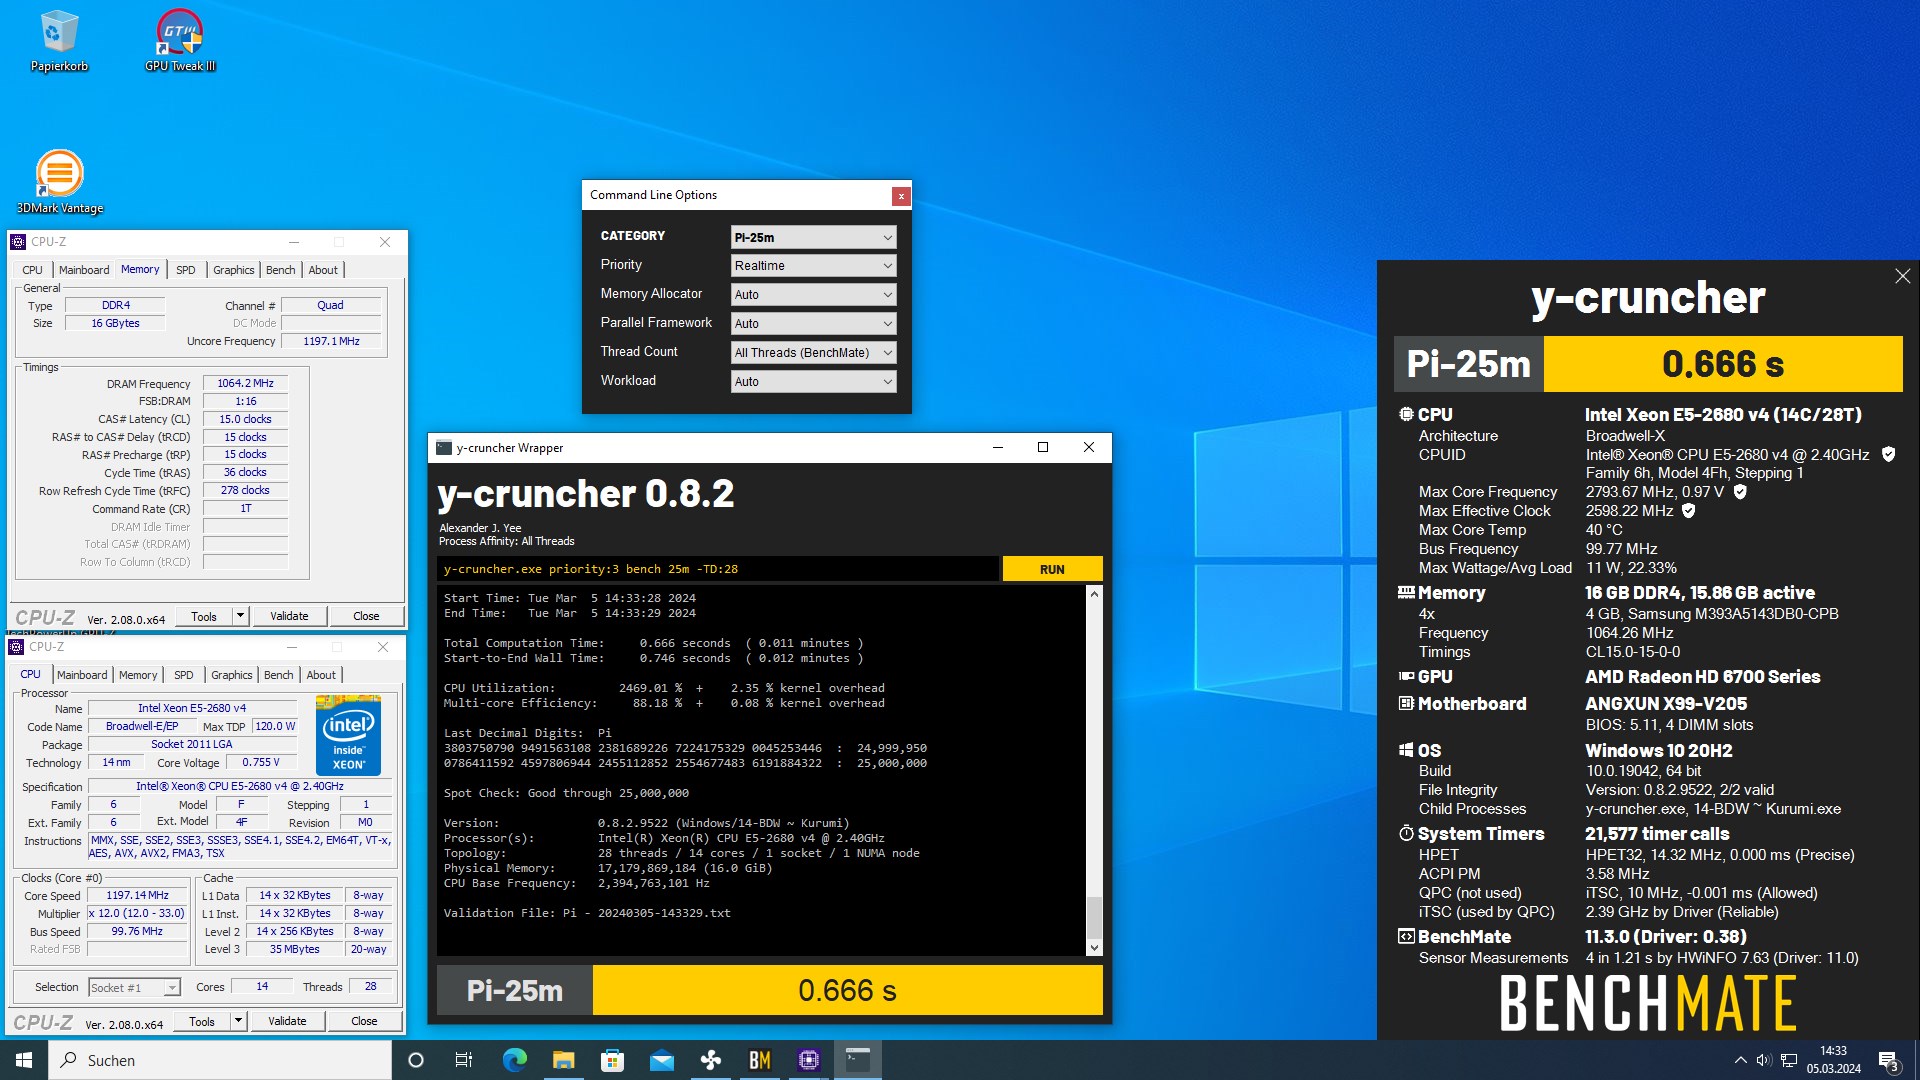Open Microsoft Store taskbar icon
The width and height of the screenshot is (1920, 1080).
(612, 1060)
